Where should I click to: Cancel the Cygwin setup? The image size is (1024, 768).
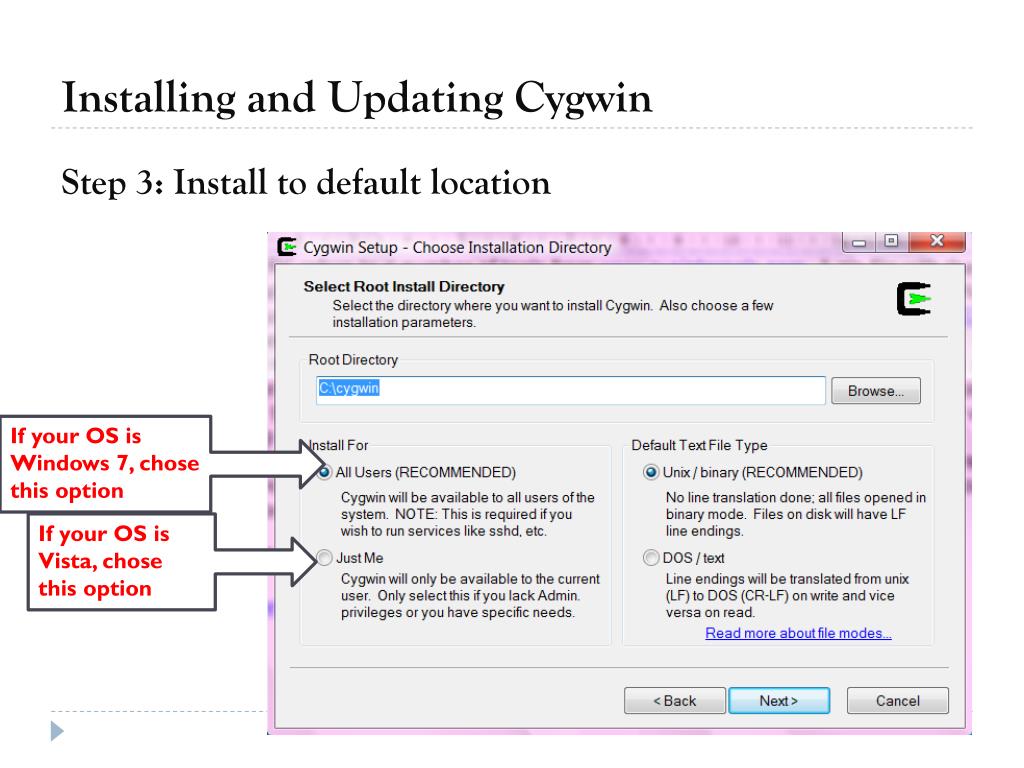(x=898, y=701)
